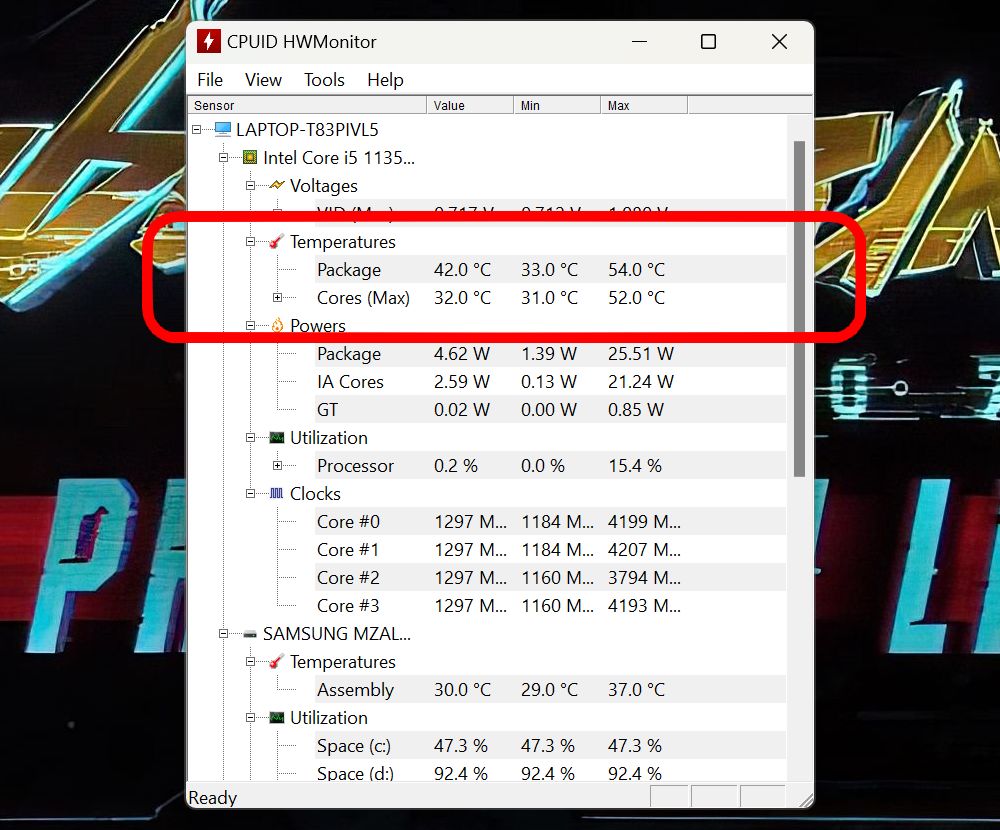
Task: Collapse the Clocks group
Action: coord(250,494)
